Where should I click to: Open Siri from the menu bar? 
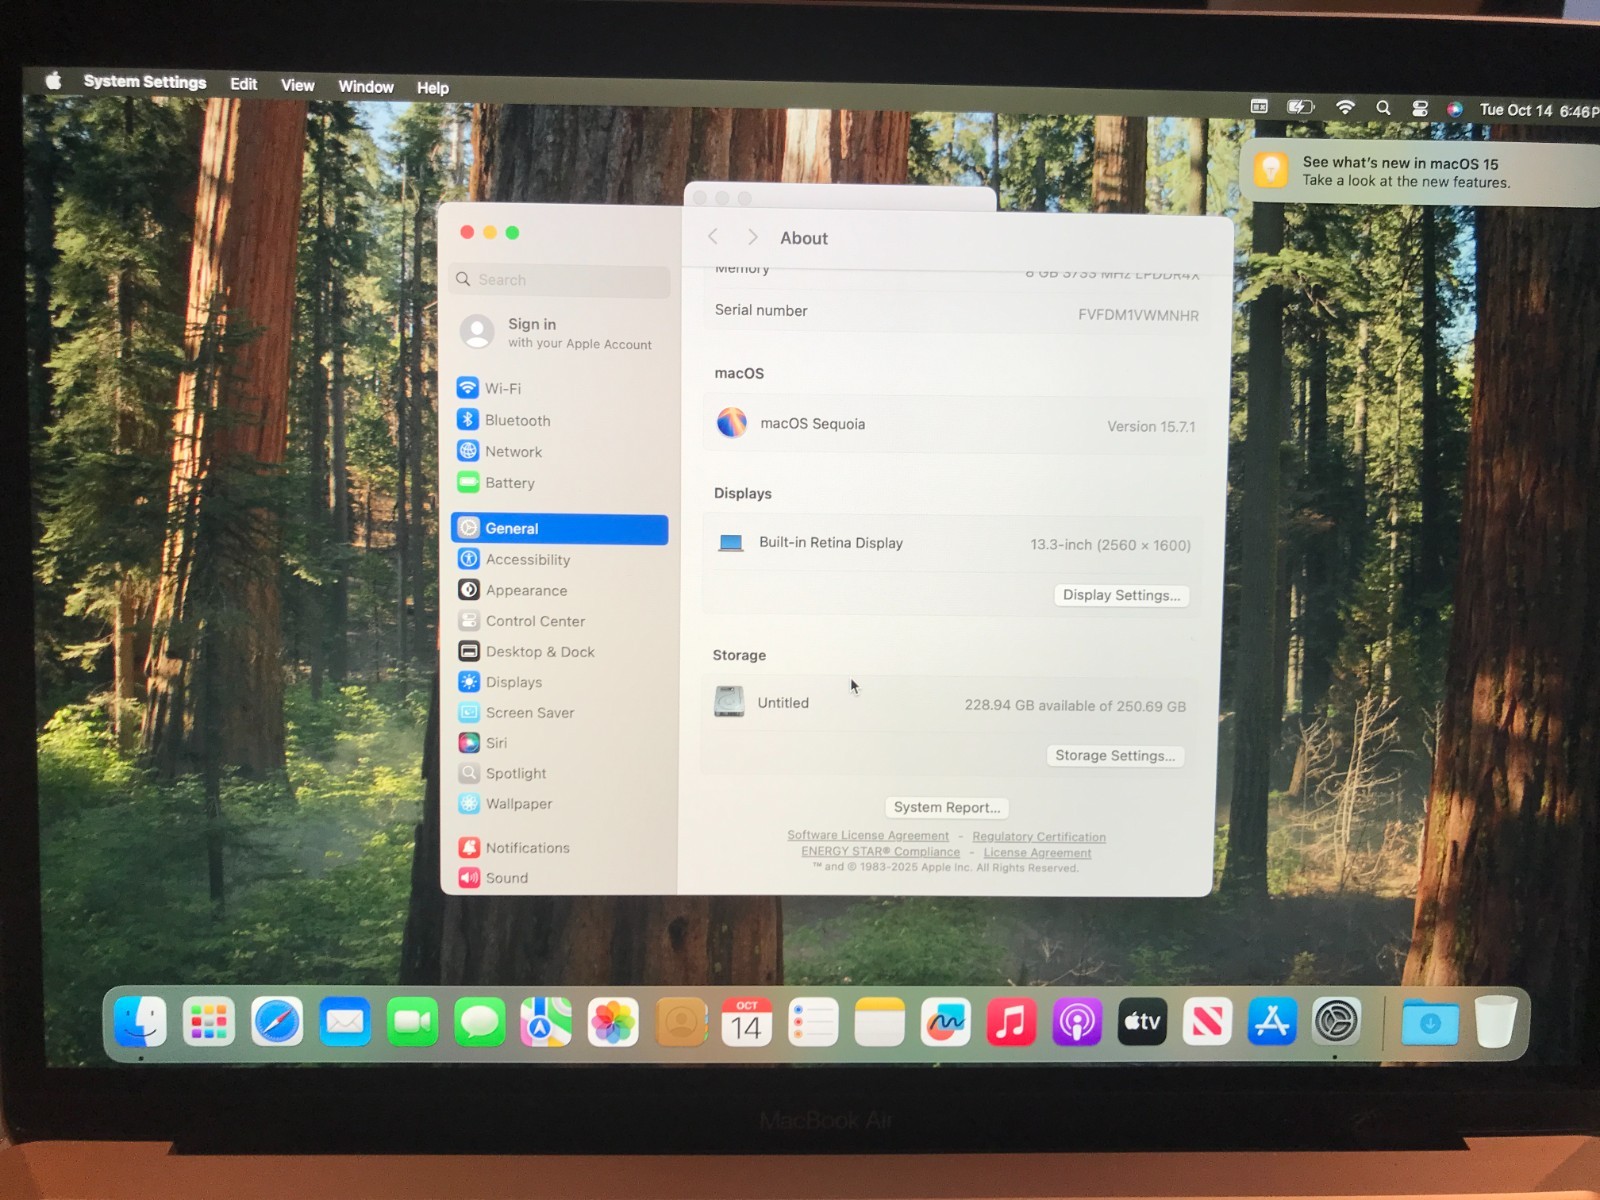pyautogui.click(x=1455, y=110)
